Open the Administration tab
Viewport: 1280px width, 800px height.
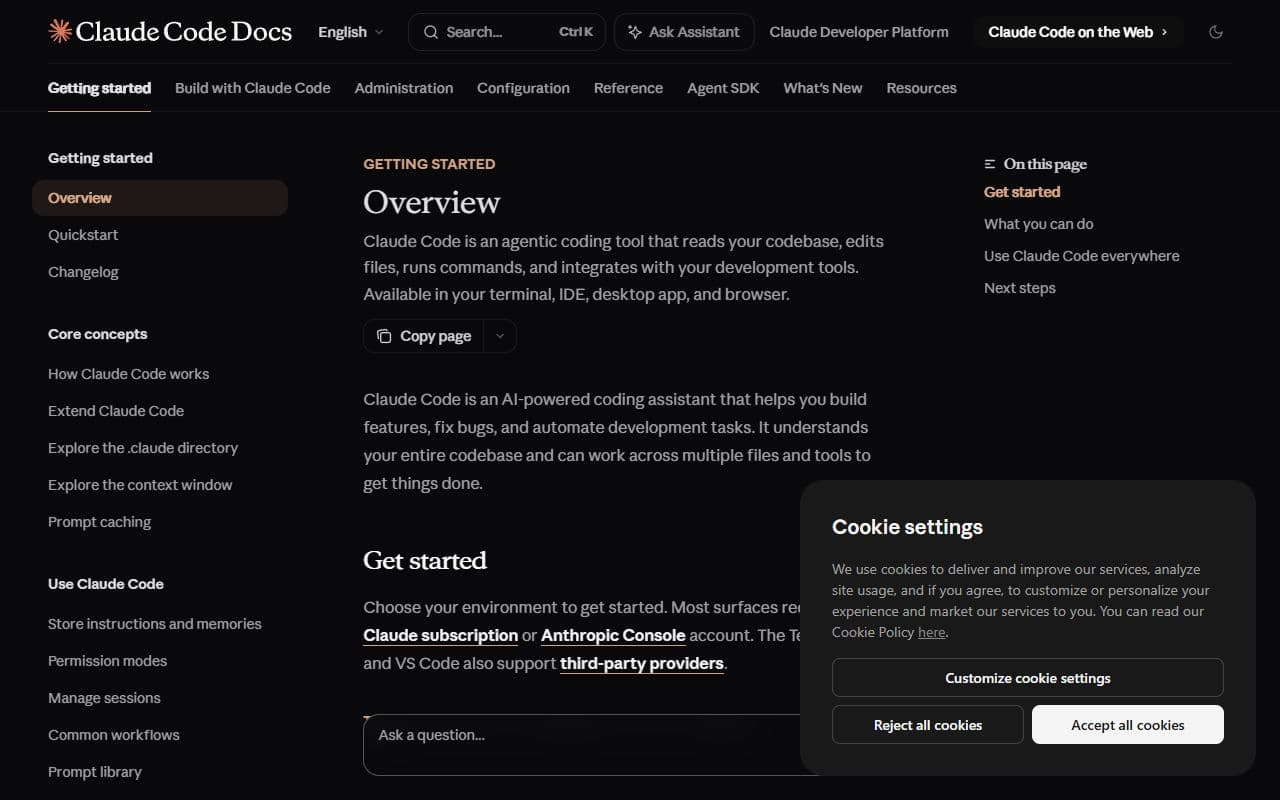[404, 88]
